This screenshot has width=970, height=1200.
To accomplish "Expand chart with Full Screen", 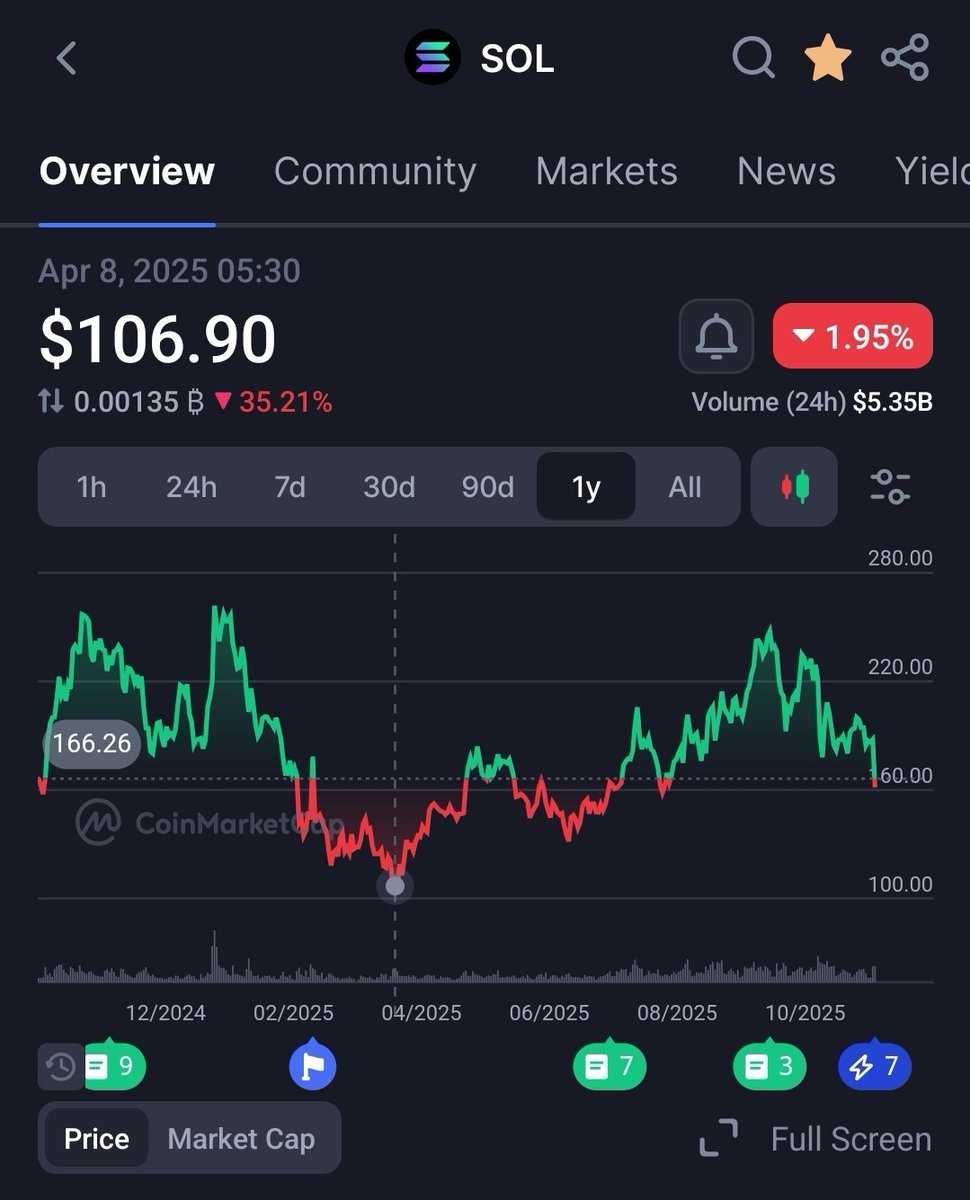I will point(815,1139).
